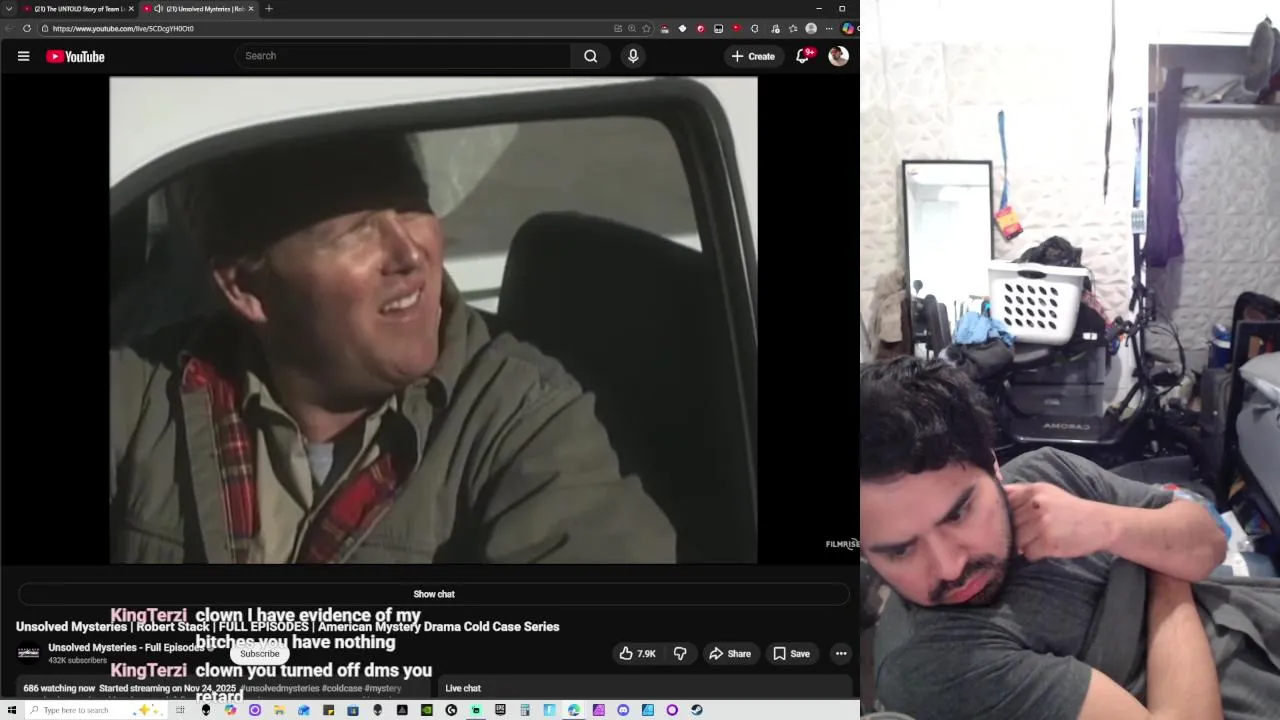Open the tab search chevron in browser
Image resolution: width=1280 pixels, height=720 pixels.
[x=8, y=8]
